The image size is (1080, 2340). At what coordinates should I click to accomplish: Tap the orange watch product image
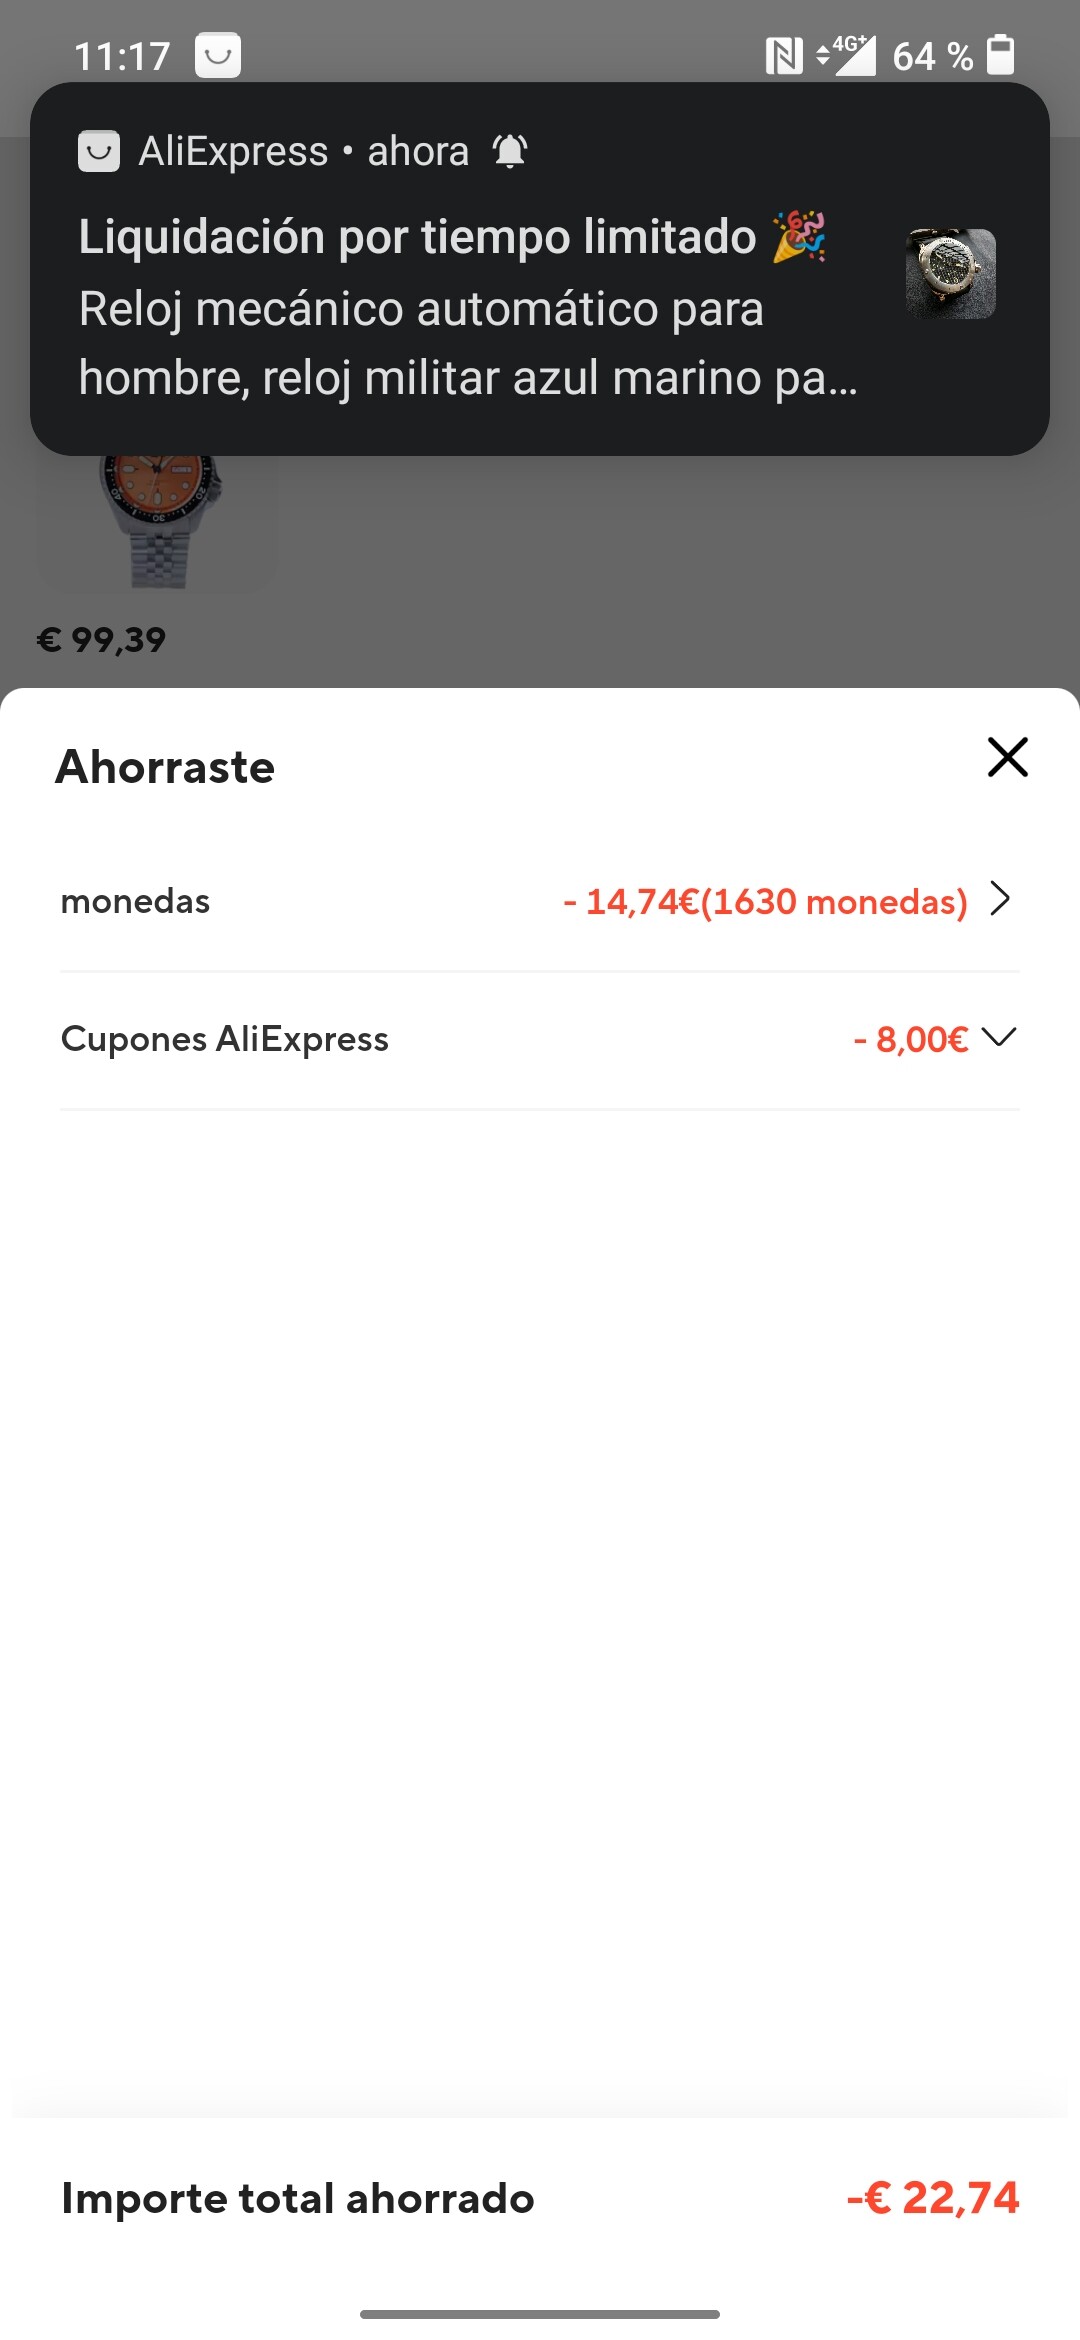(158, 520)
